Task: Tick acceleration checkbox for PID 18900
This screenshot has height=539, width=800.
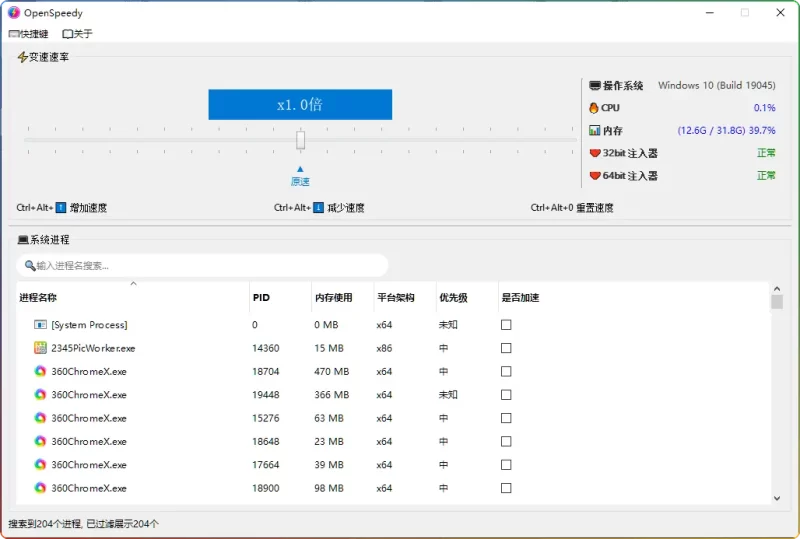Action: 506,488
